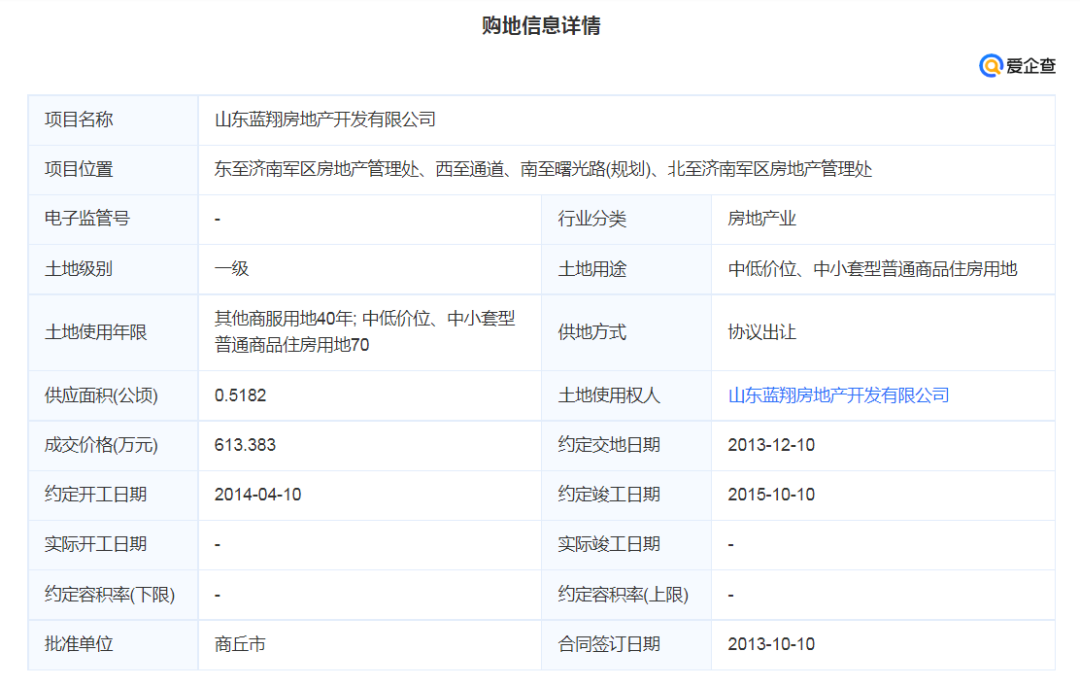Click the 项目位置 address text
1080x686 pixels.
point(543,169)
